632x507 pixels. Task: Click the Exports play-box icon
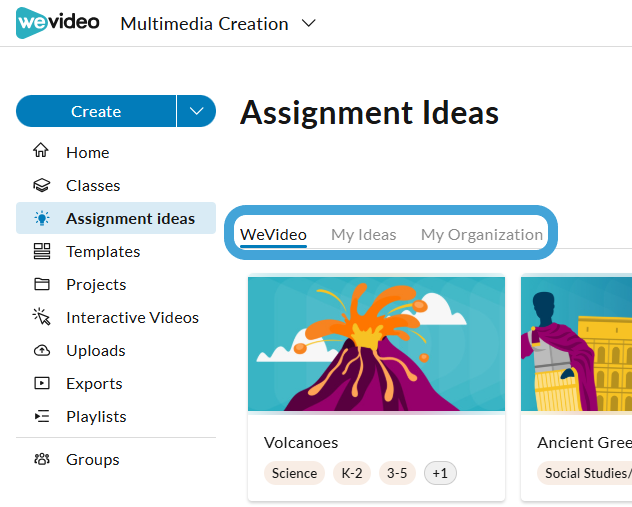click(x=42, y=383)
